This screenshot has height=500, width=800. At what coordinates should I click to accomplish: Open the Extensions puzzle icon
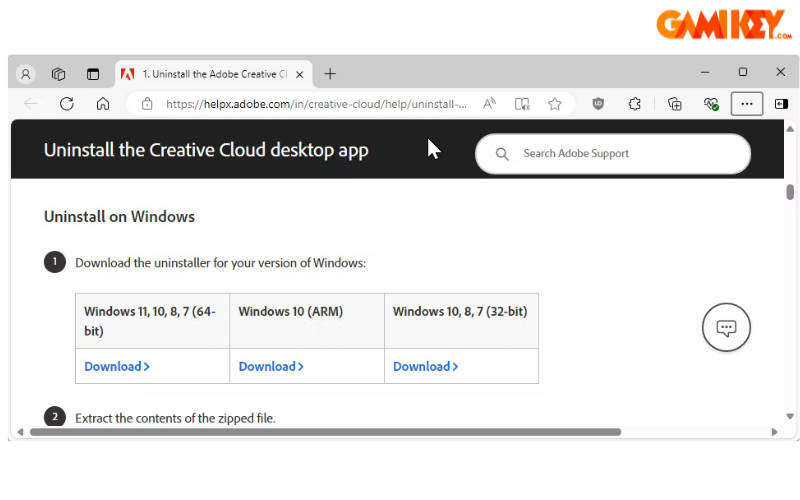pos(634,104)
